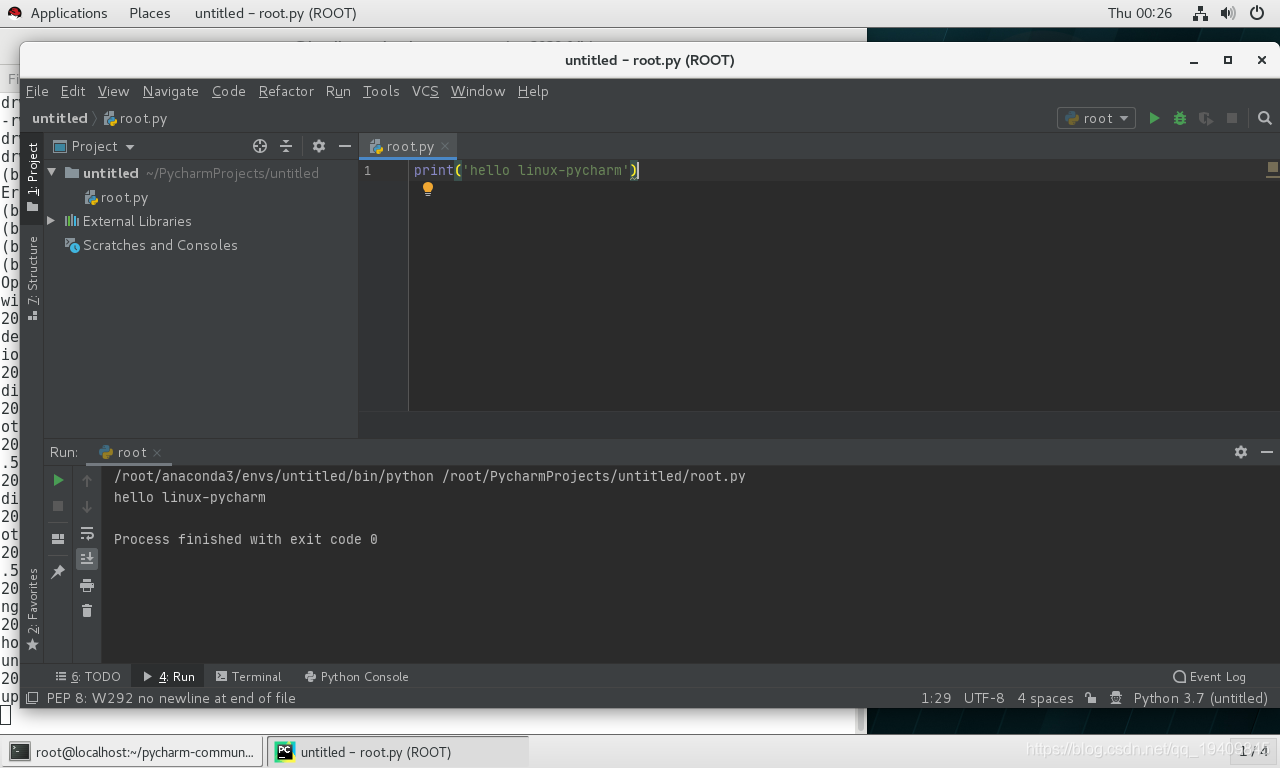This screenshot has width=1280, height=768.
Task: Open Search Everywhere with the magnifier icon
Action: 1264,117
